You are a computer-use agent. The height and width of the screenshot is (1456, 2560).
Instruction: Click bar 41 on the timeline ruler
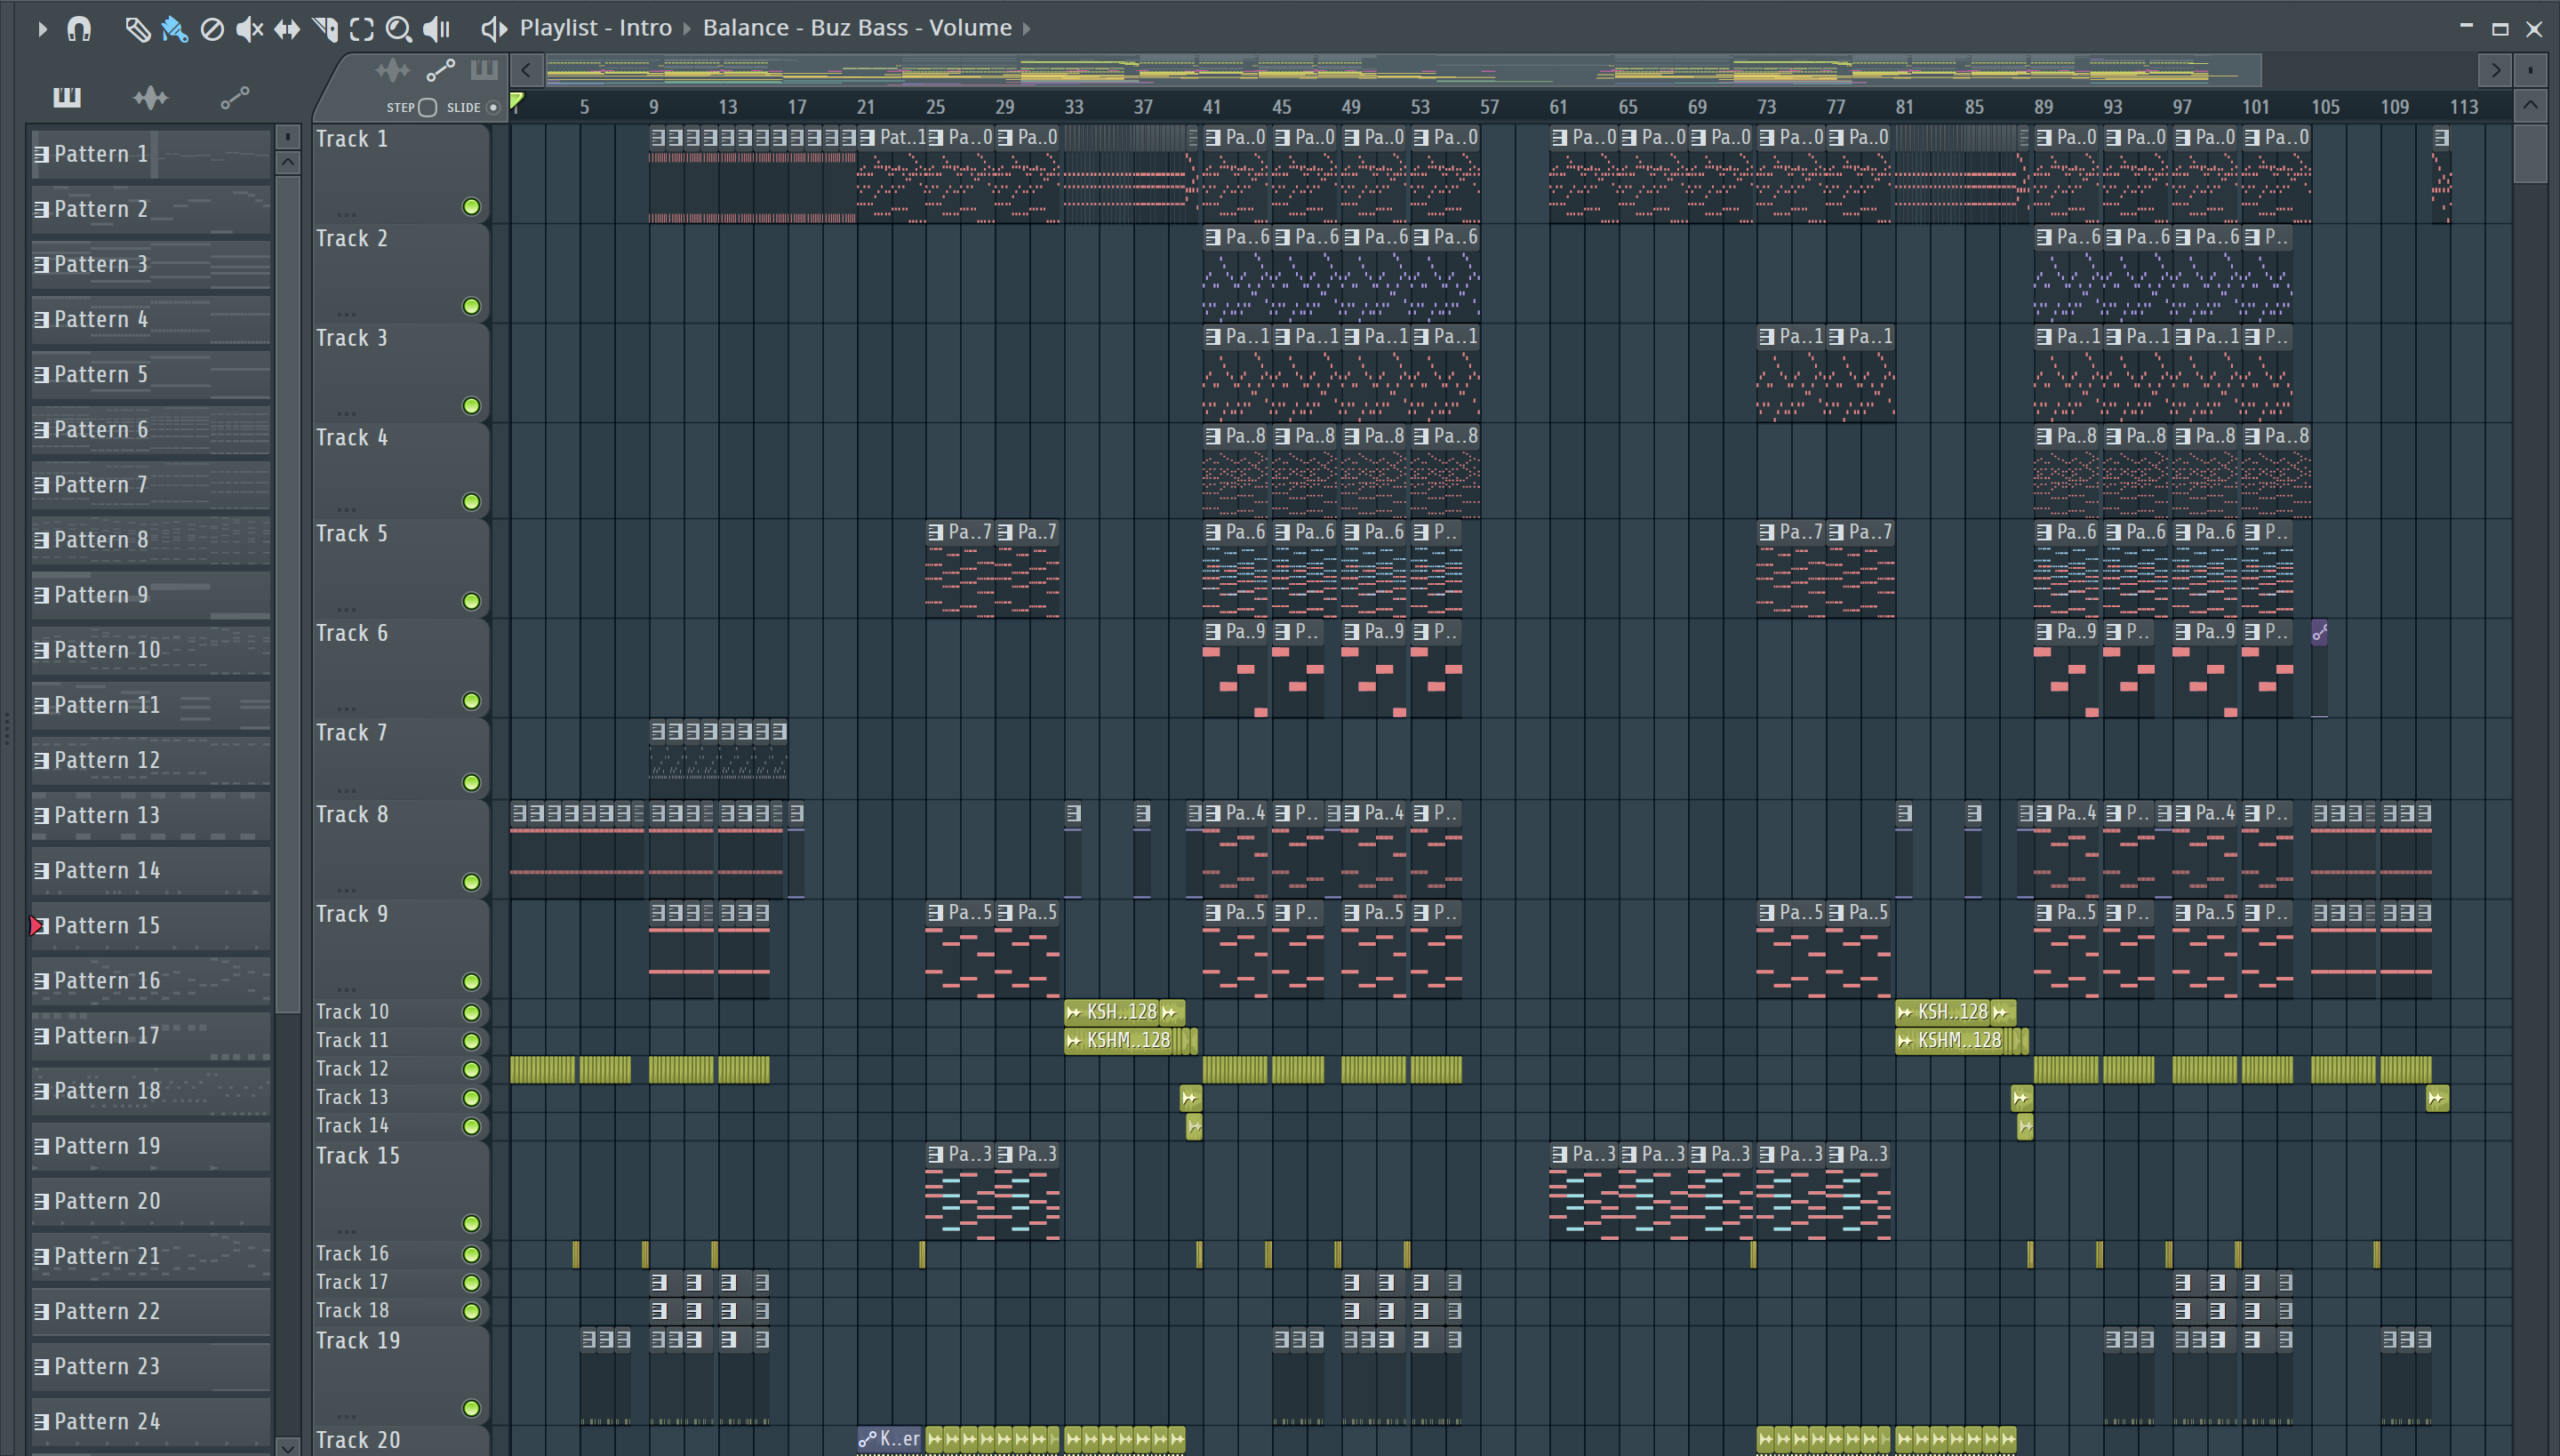pos(1211,107)
